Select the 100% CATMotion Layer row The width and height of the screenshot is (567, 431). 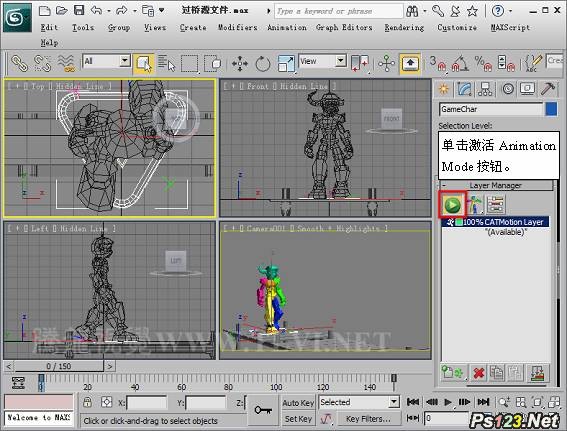496,222
